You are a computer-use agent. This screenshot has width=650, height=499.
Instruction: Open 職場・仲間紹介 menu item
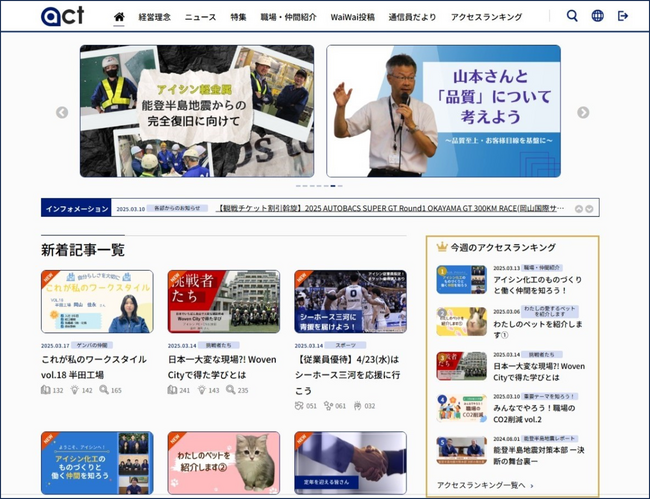coord(288,17)
